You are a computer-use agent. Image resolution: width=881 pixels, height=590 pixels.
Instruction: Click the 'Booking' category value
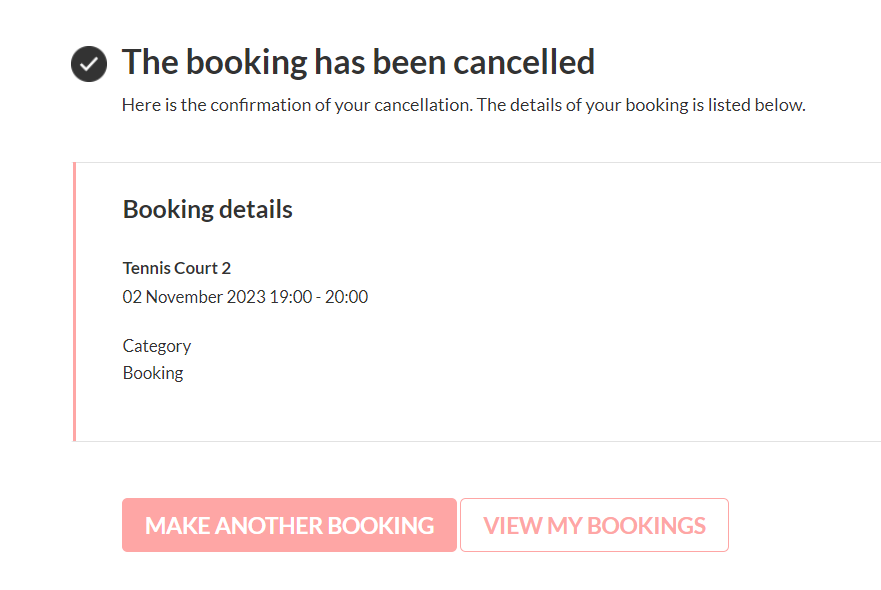[x=153, y=373]
